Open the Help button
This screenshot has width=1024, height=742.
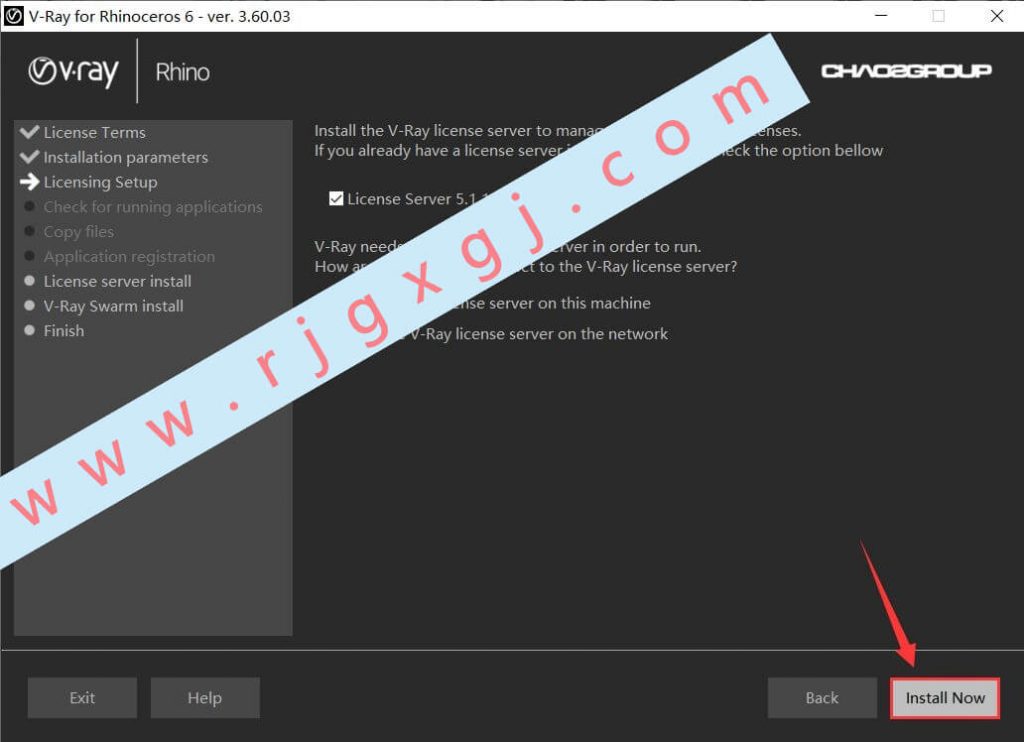coord(205,698)
